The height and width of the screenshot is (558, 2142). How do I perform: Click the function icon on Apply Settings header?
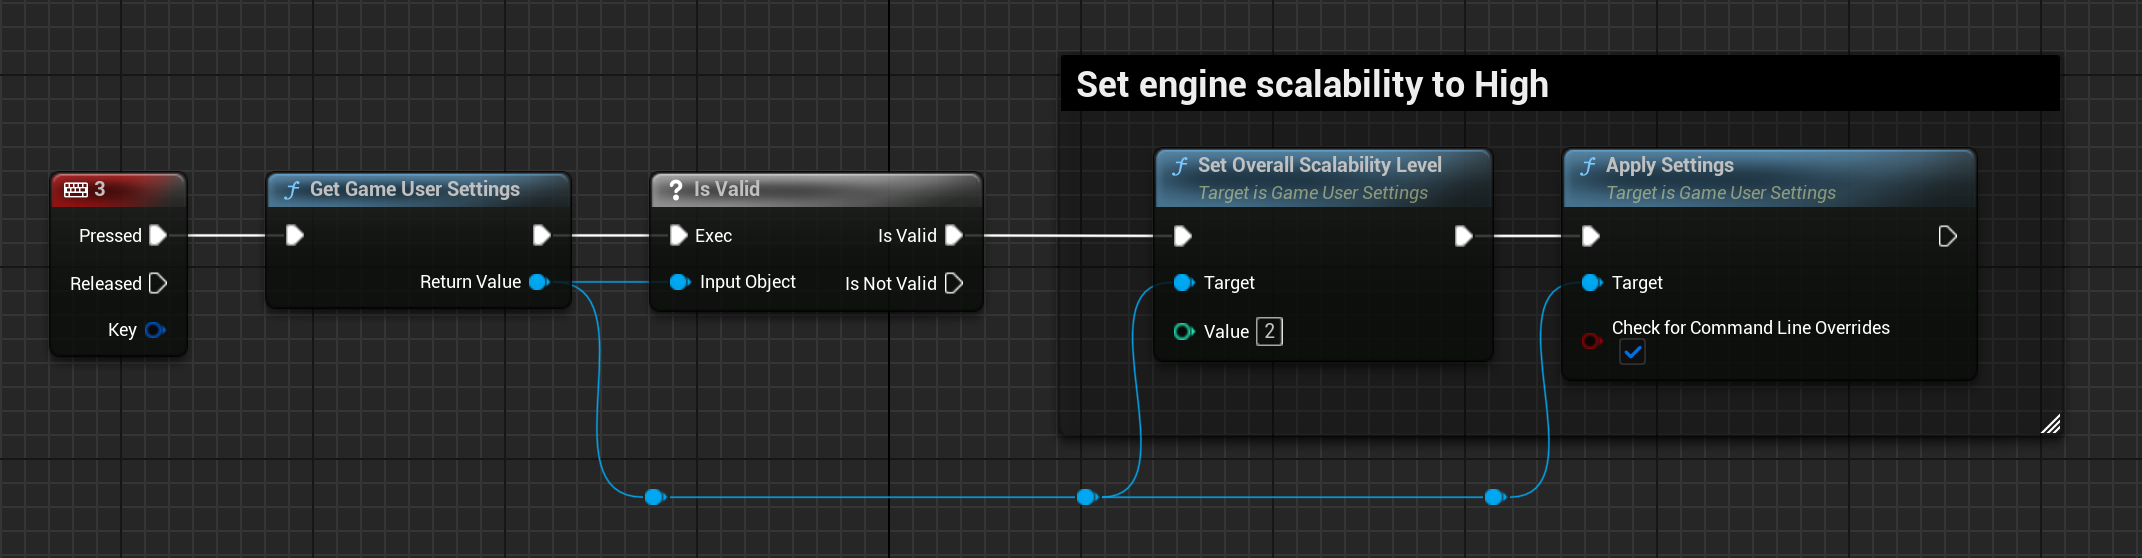1588,166
